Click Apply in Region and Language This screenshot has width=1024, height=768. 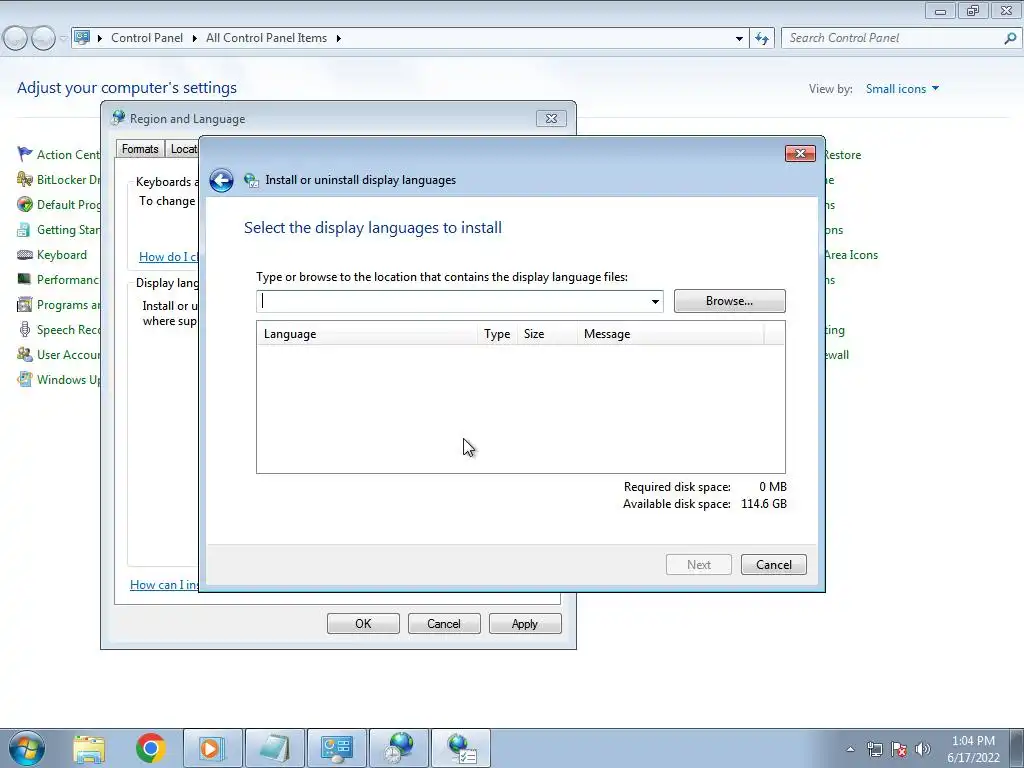(525, 624)
